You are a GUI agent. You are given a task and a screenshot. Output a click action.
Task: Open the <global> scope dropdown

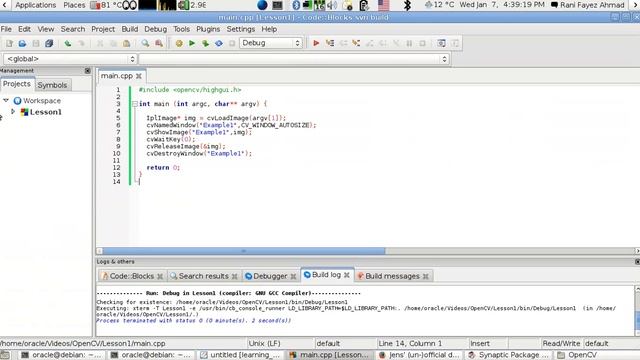coord(70,59)
